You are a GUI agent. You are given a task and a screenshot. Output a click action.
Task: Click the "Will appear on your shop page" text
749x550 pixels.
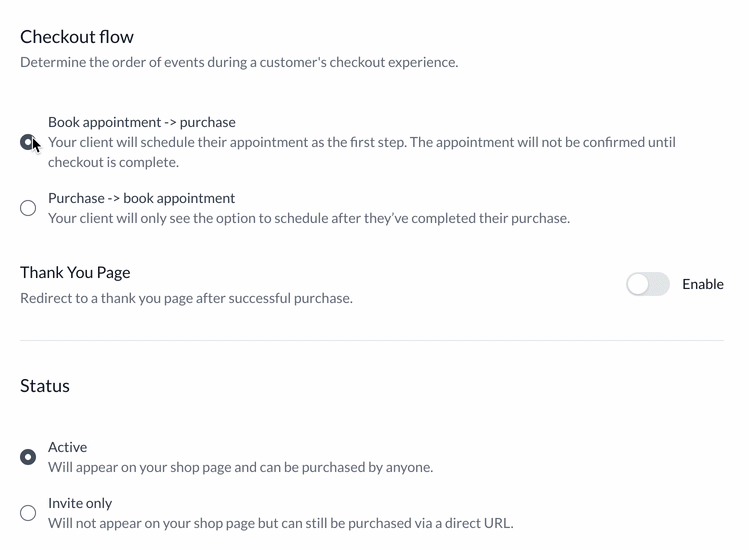pyautogui.click(x=240, y=467)
